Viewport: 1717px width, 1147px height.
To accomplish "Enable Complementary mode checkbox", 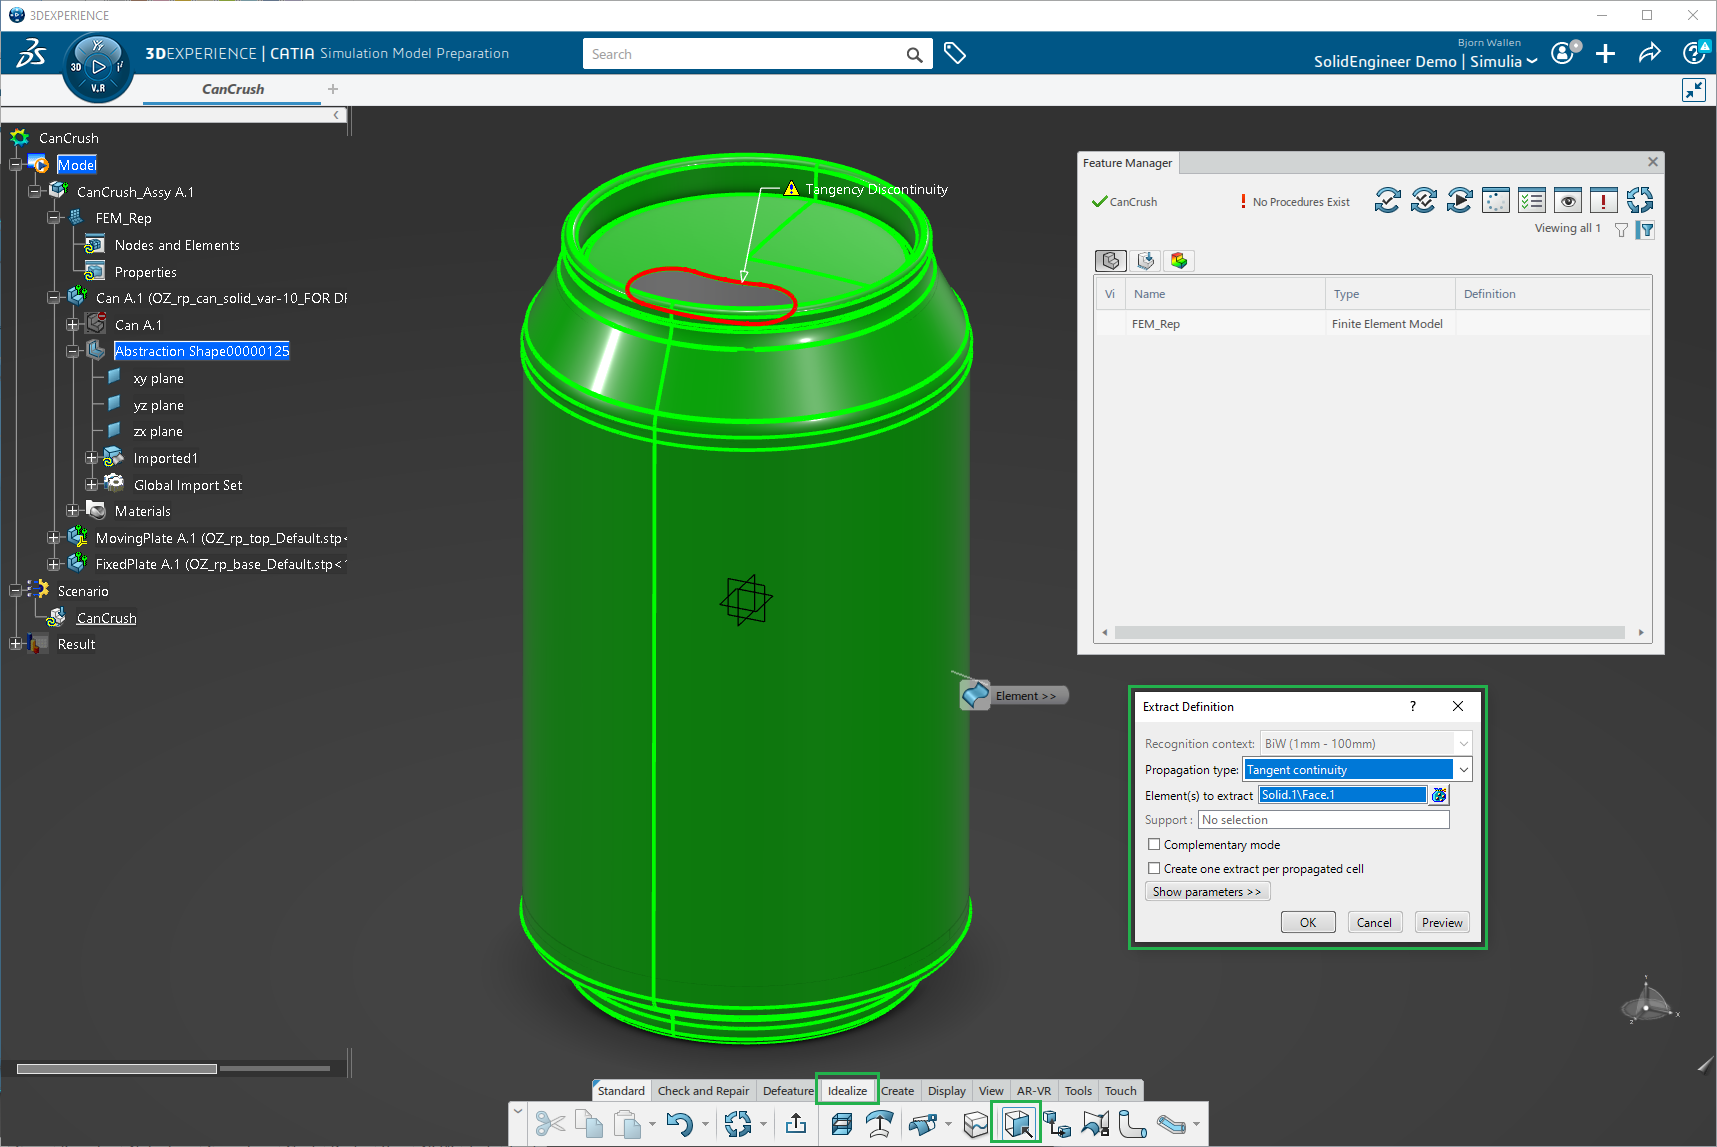I will 1154,845.
